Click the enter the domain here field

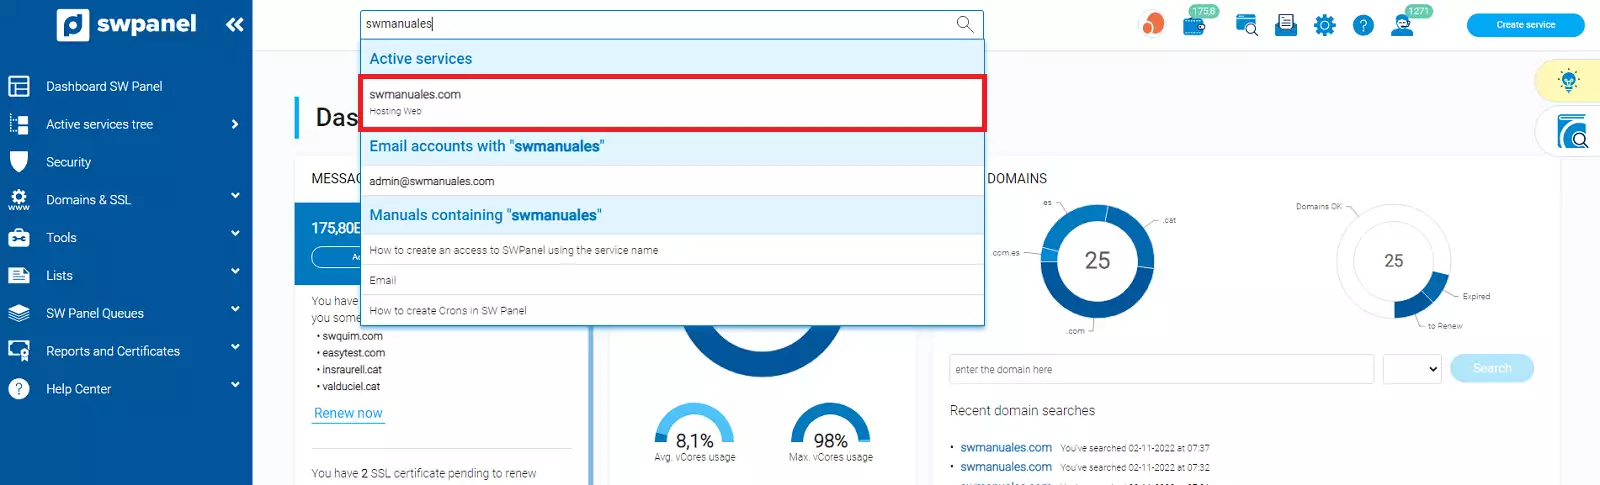1160,369
